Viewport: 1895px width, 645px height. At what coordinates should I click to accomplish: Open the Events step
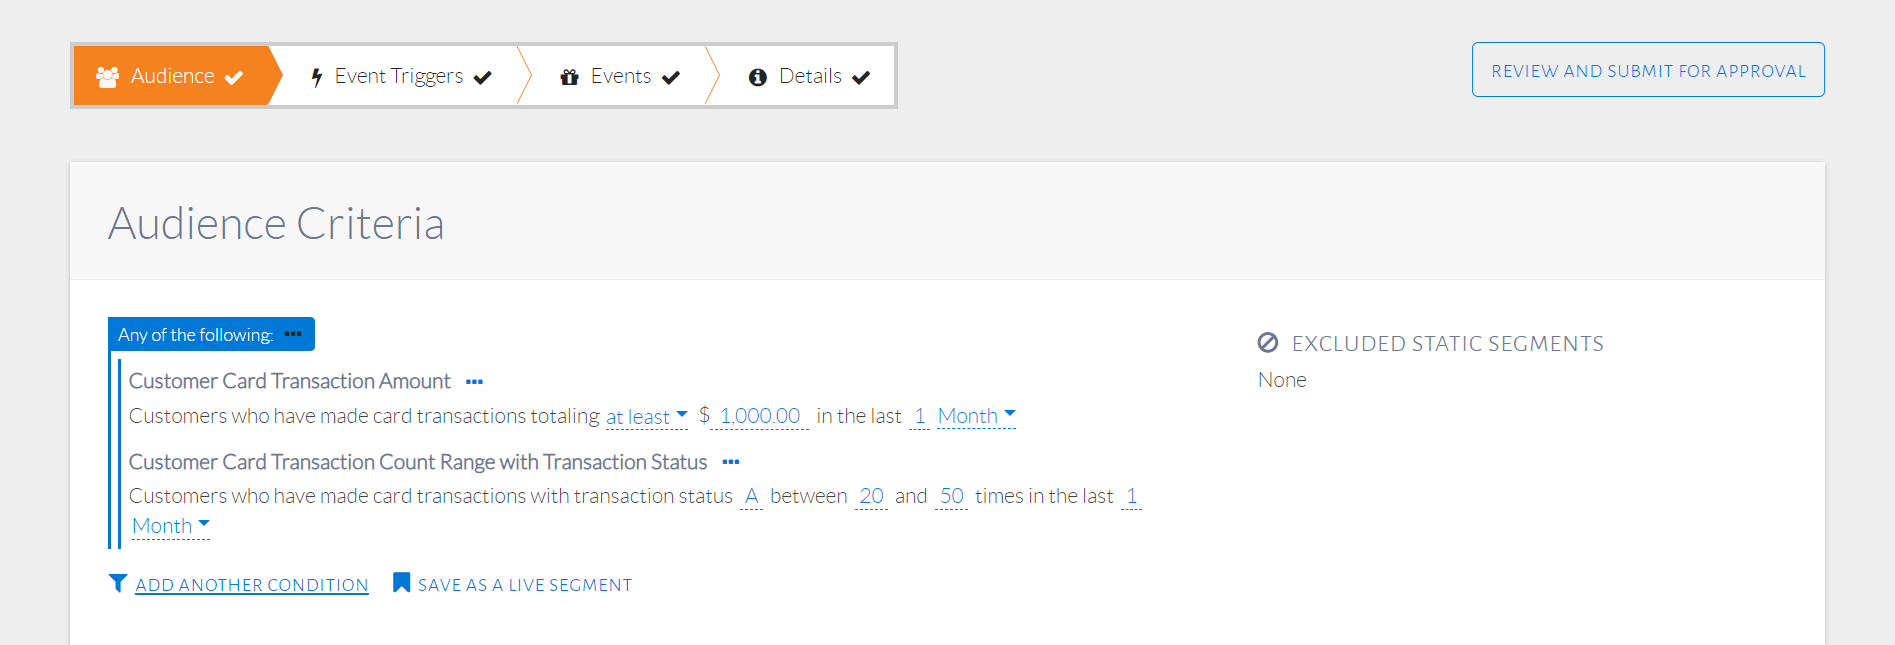pyautogui.click(x=620, y=76)
